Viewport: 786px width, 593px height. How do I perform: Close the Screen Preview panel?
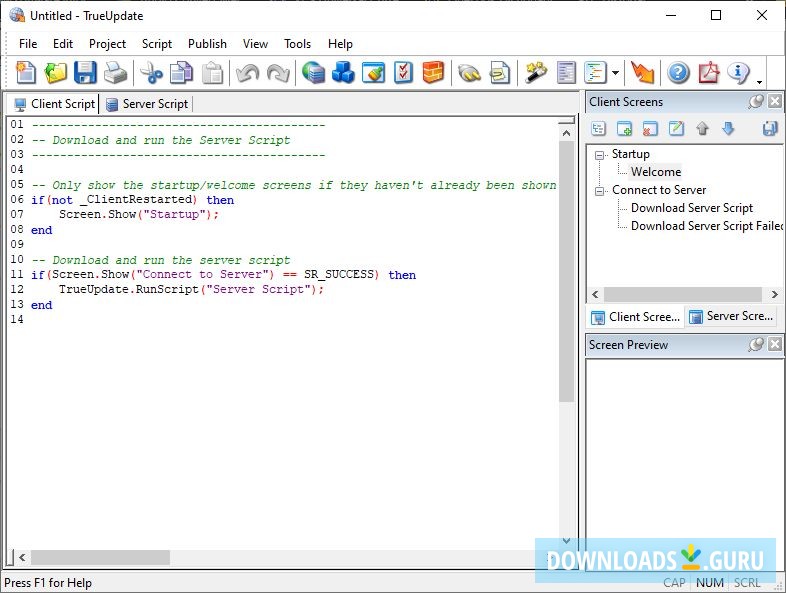(x=775, y=345)
